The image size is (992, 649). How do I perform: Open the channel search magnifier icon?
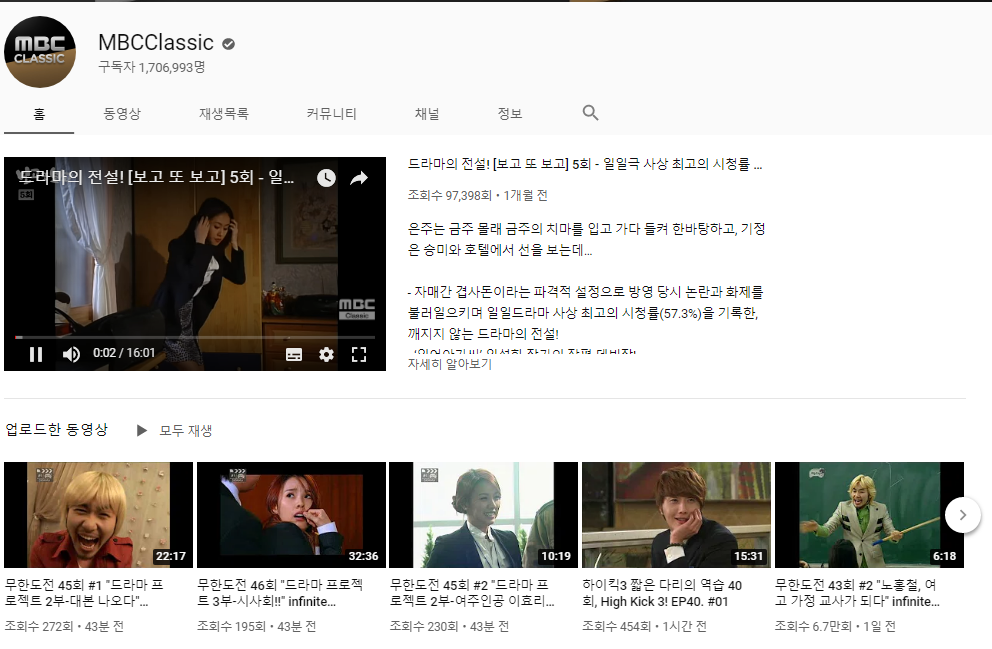(590, 113)
